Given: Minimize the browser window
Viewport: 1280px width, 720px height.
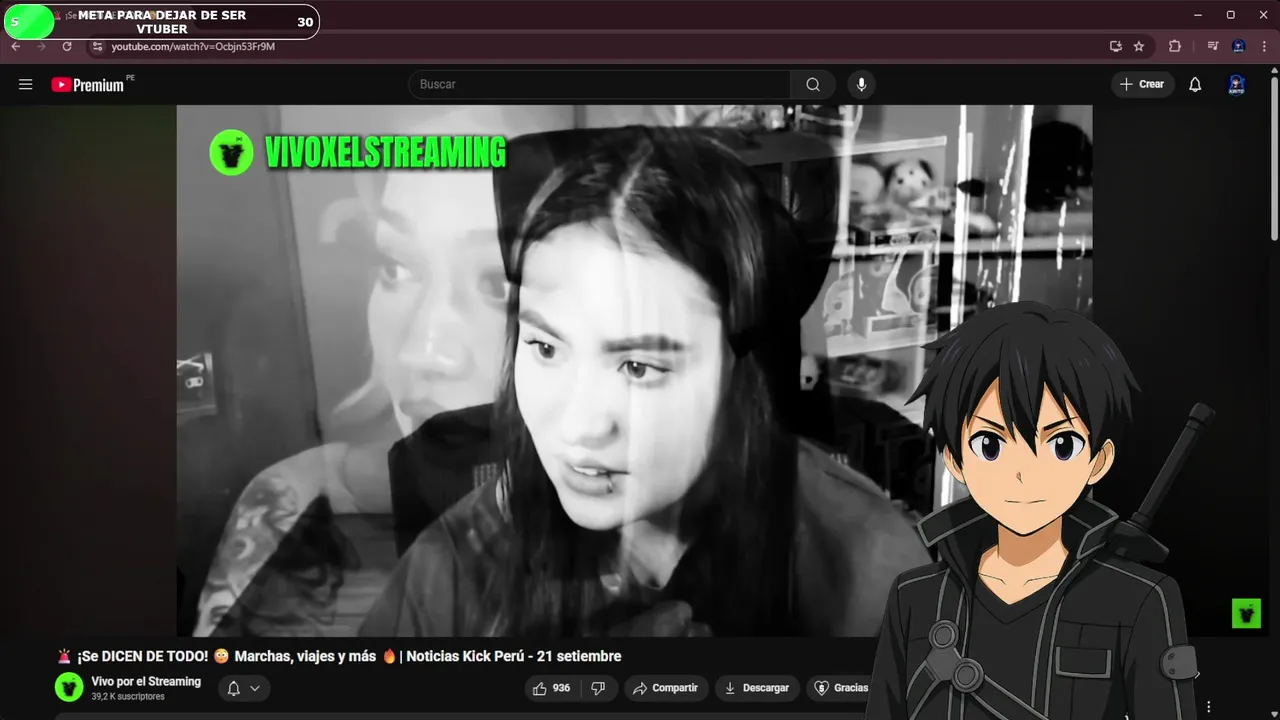Looking at the screenshot, I should point(1198,15).
